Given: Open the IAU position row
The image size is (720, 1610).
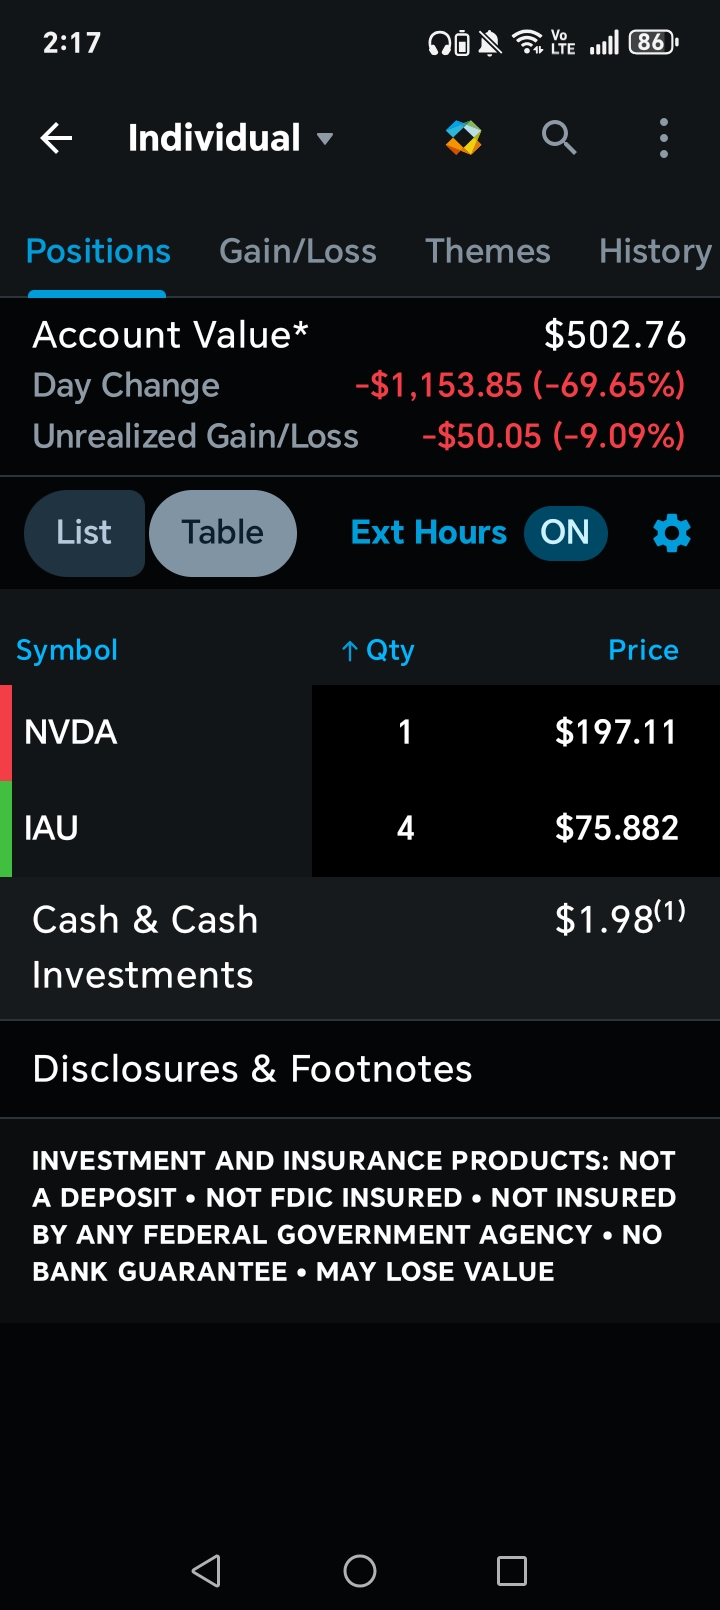Looking at the screenshot, I should (360, 829).
